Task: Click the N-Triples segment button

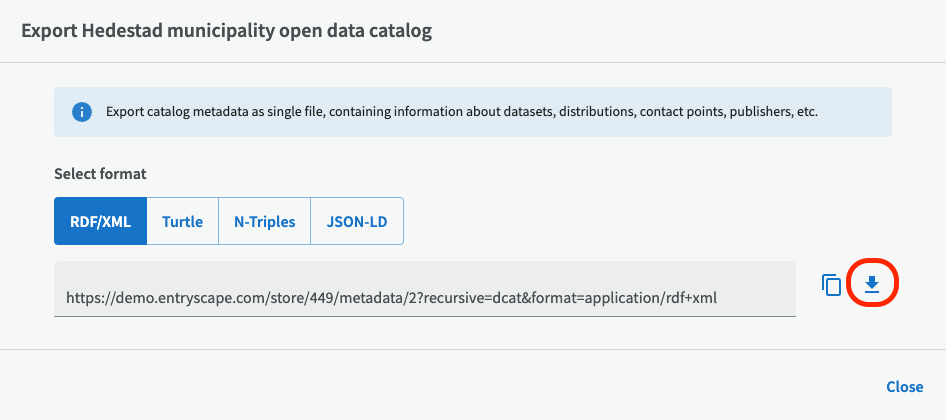Action: click(x=265, y=221)
